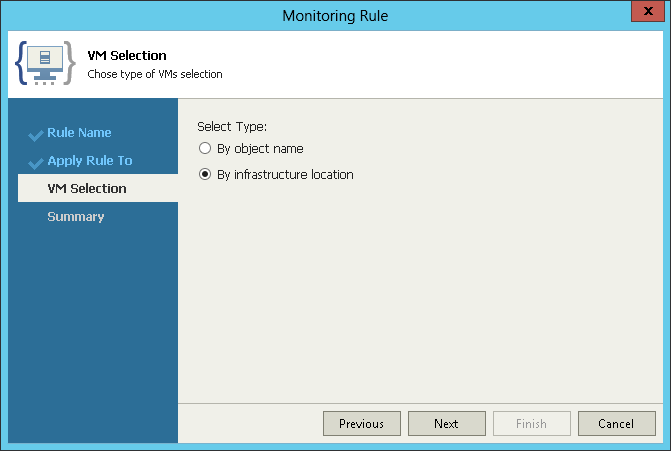Image resolution: width=671 pixels, height=451 pixels.
Task: Click the Select Type label
Action: [232, 127]
